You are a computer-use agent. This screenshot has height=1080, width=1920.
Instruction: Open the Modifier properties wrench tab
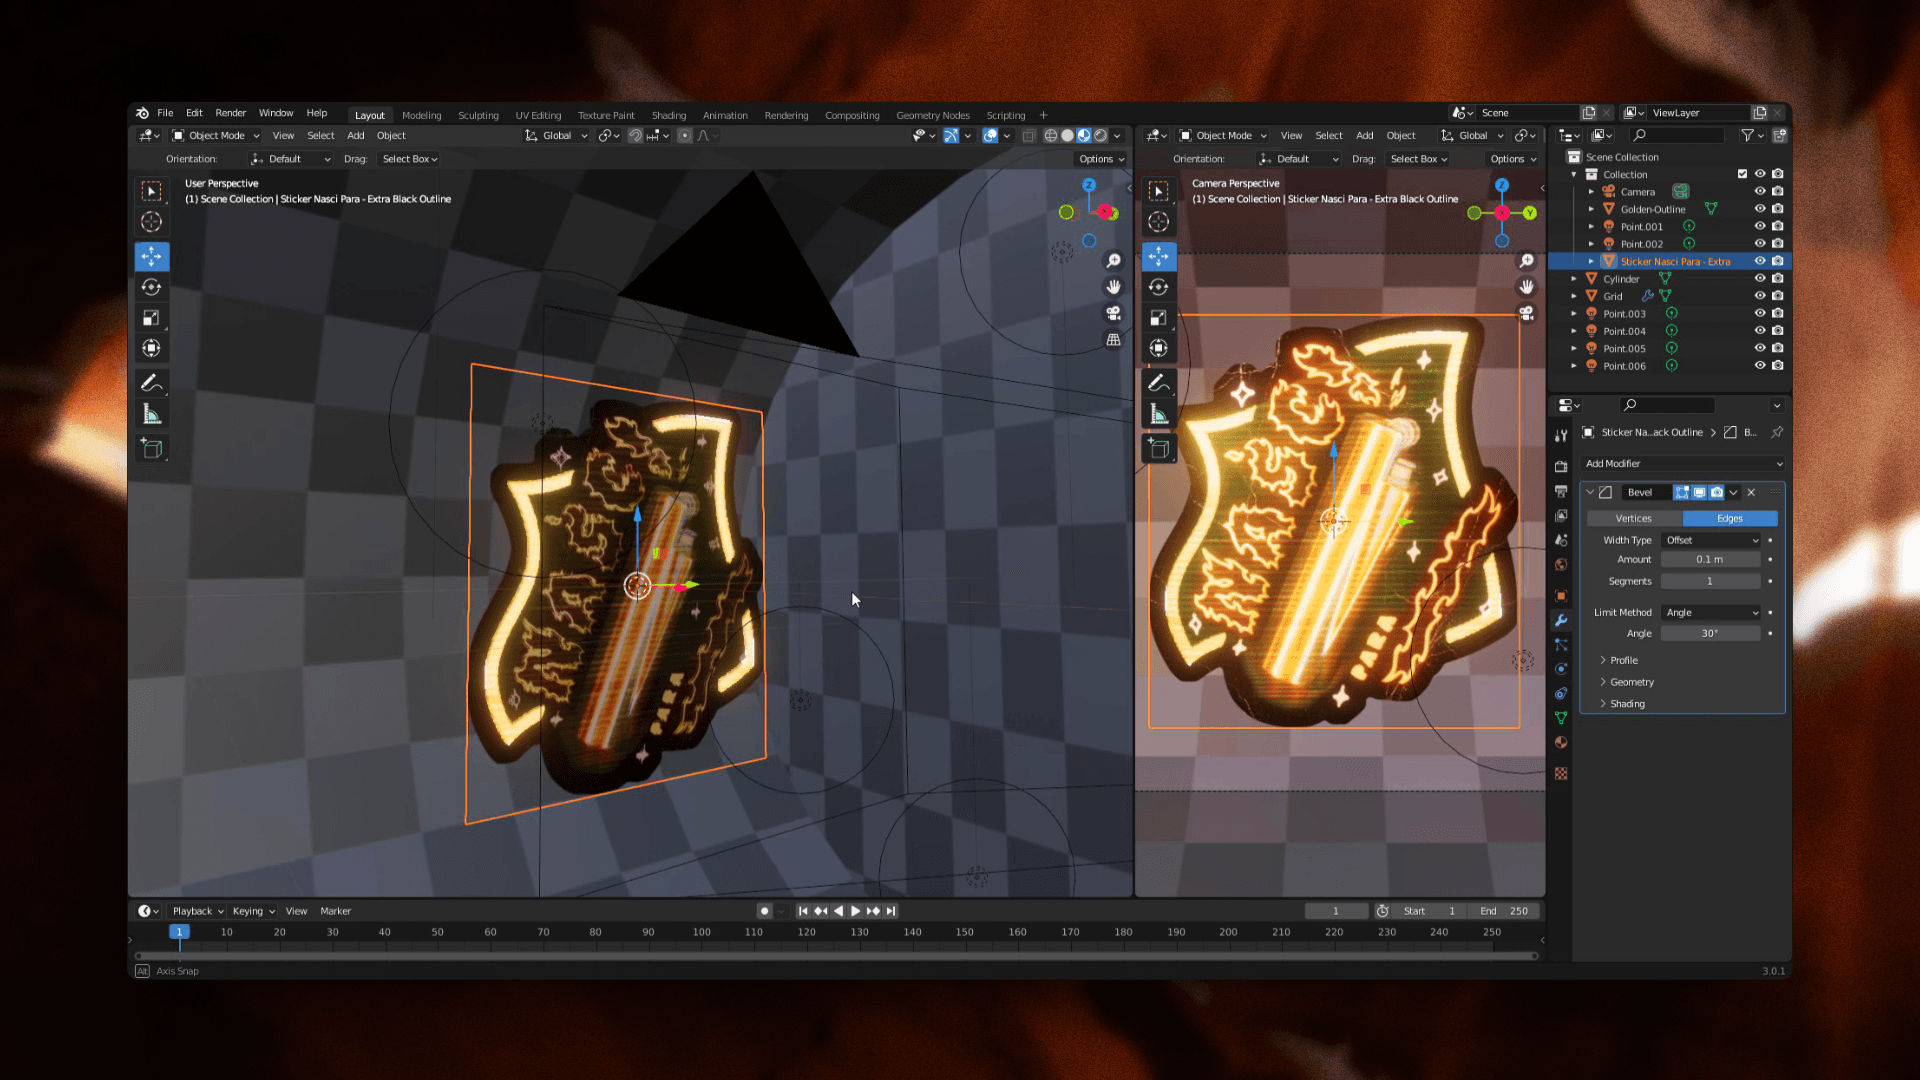click(x=1561, y=620)
